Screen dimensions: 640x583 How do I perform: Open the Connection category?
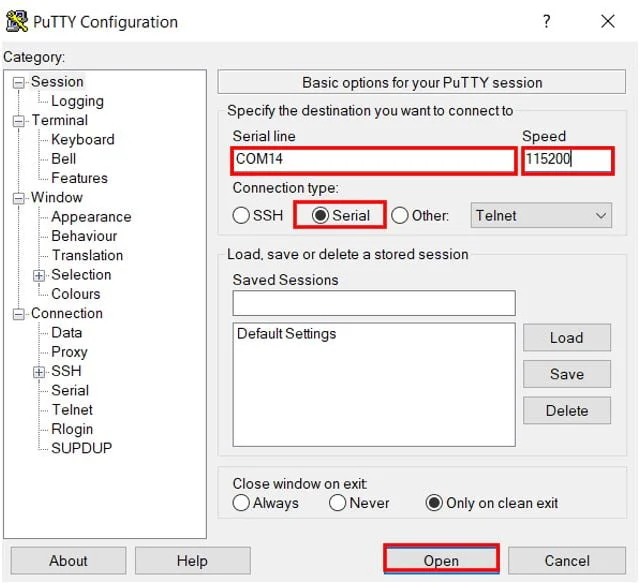pyautogui.click(x=67, y=313)
